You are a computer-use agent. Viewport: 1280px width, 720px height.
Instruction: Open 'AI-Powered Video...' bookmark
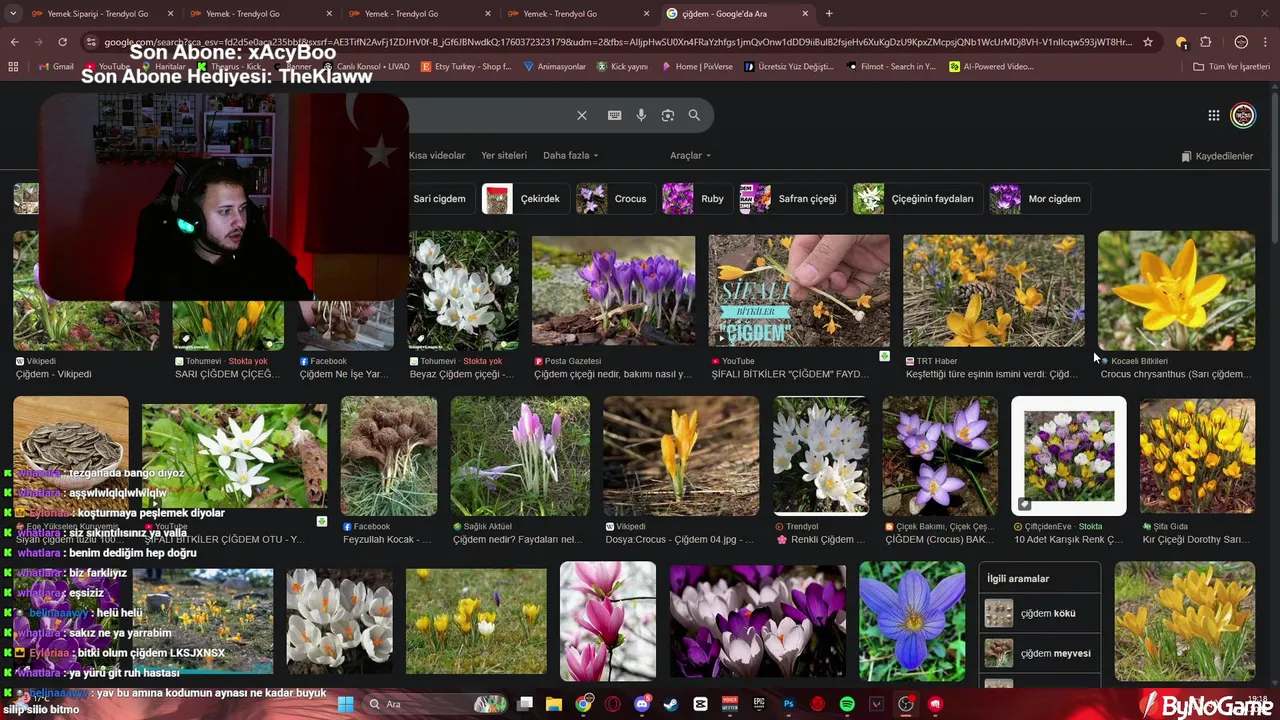click(x=991, y=66)
